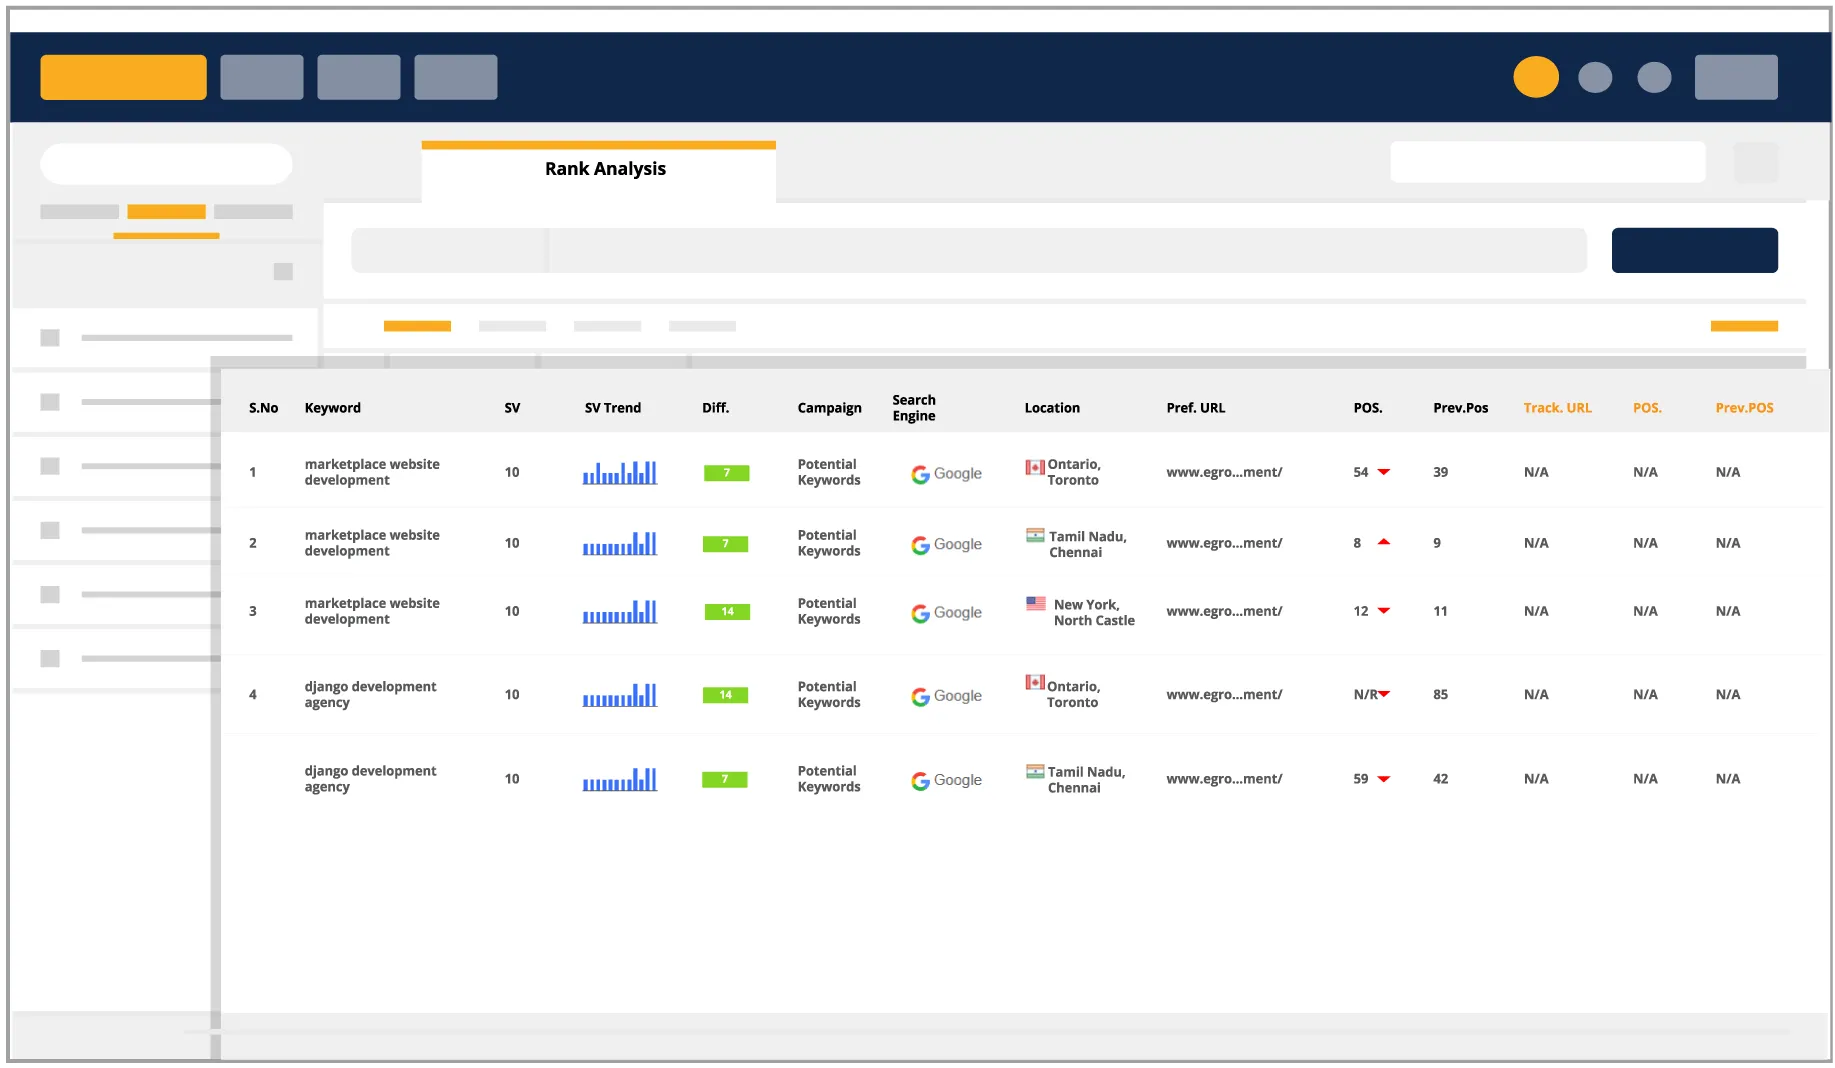
Task: Sort by the Keyword column header
Action: point(332,408)
